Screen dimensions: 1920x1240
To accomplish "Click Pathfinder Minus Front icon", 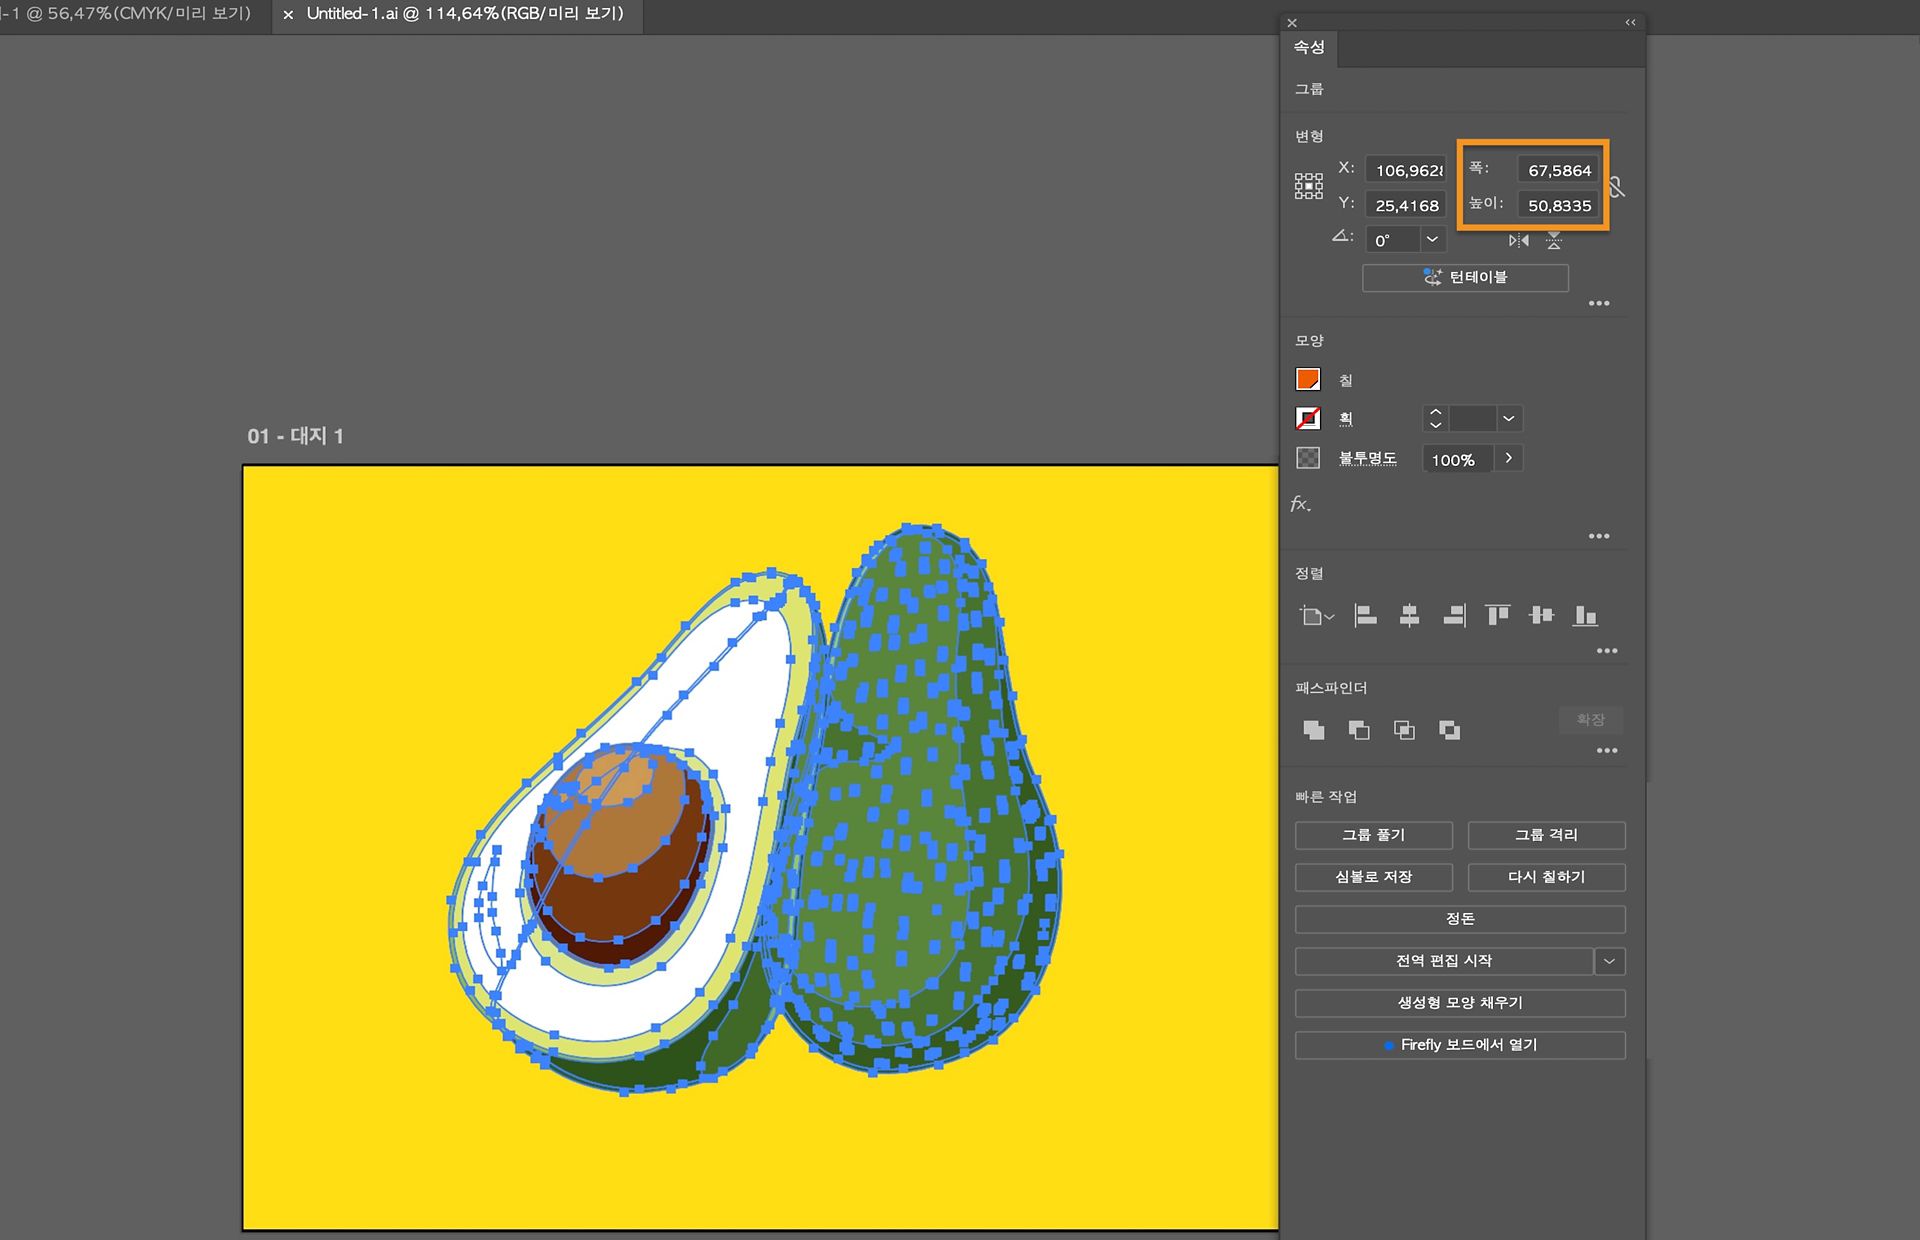I will click(1359, 730).
